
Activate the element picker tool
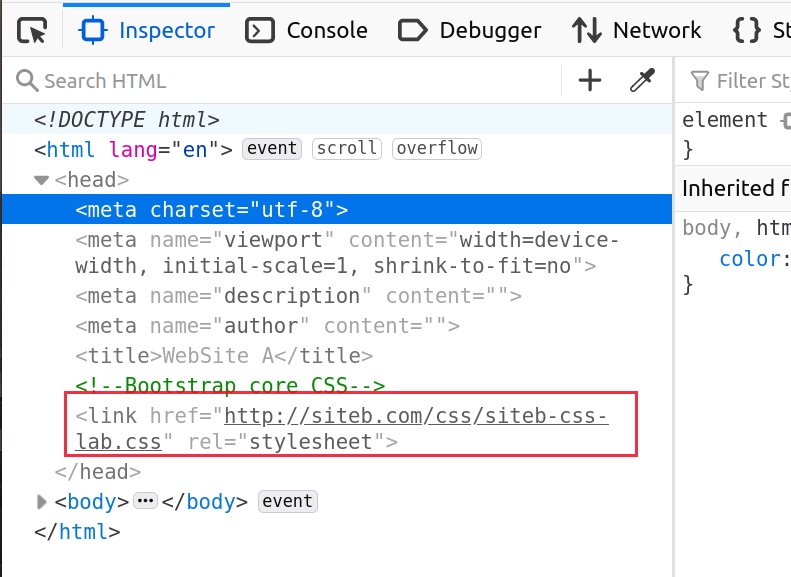coord(32,30)
